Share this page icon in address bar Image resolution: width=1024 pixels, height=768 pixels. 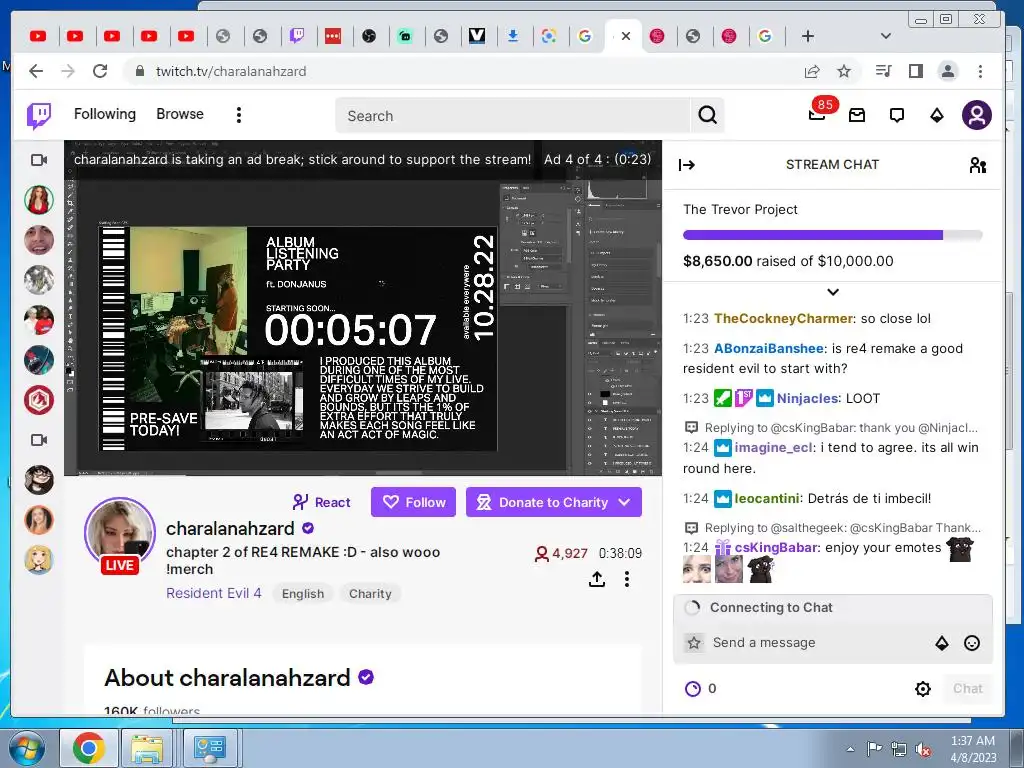tap(812, 71)
